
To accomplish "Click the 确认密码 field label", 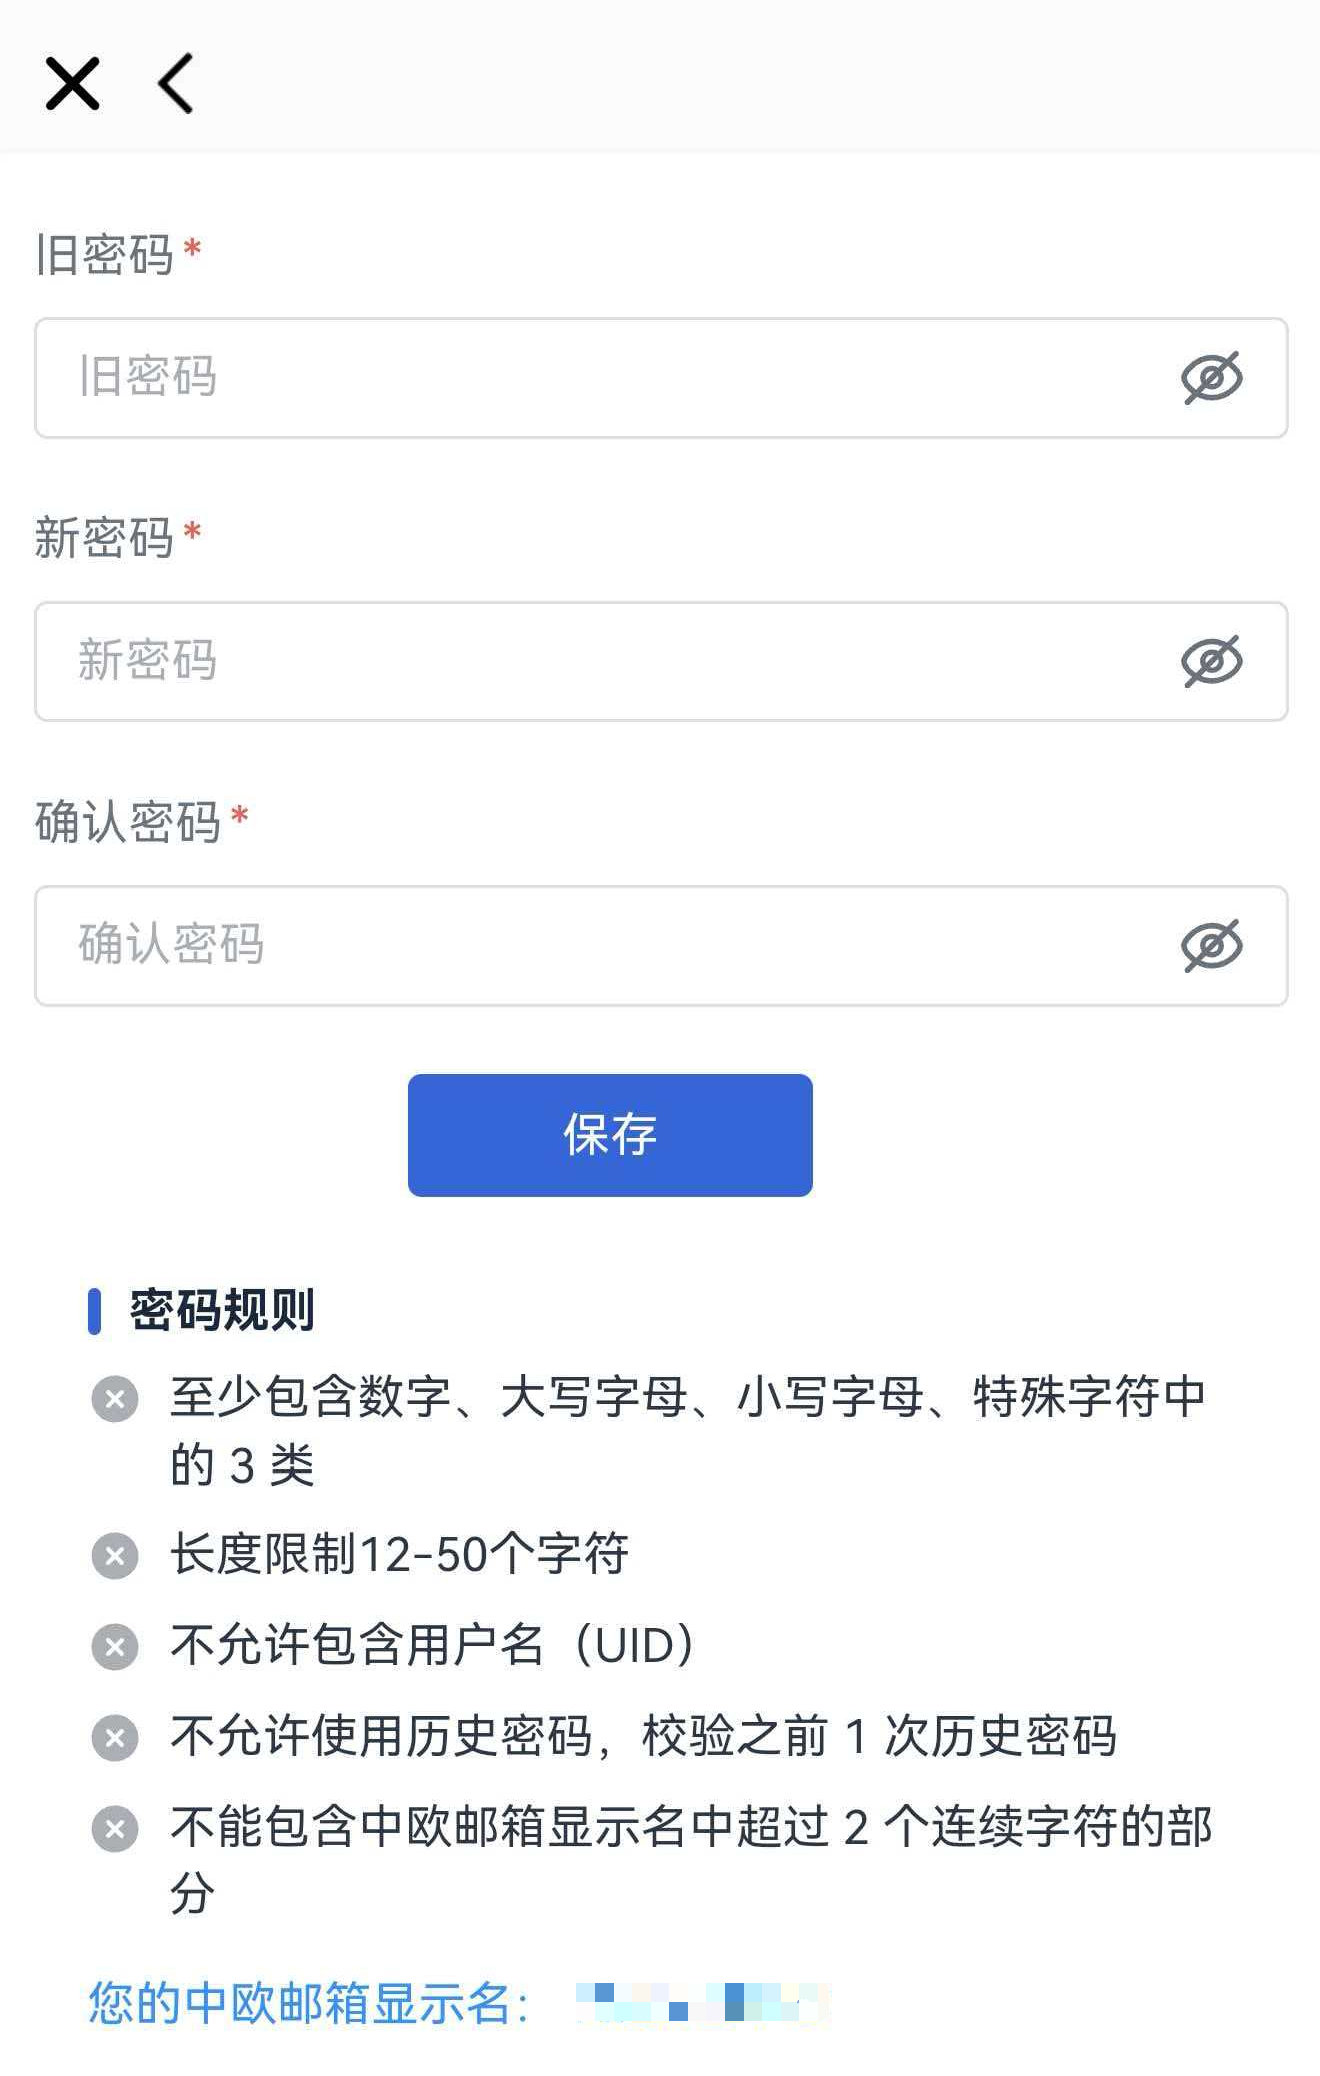I will pos(128,822).
